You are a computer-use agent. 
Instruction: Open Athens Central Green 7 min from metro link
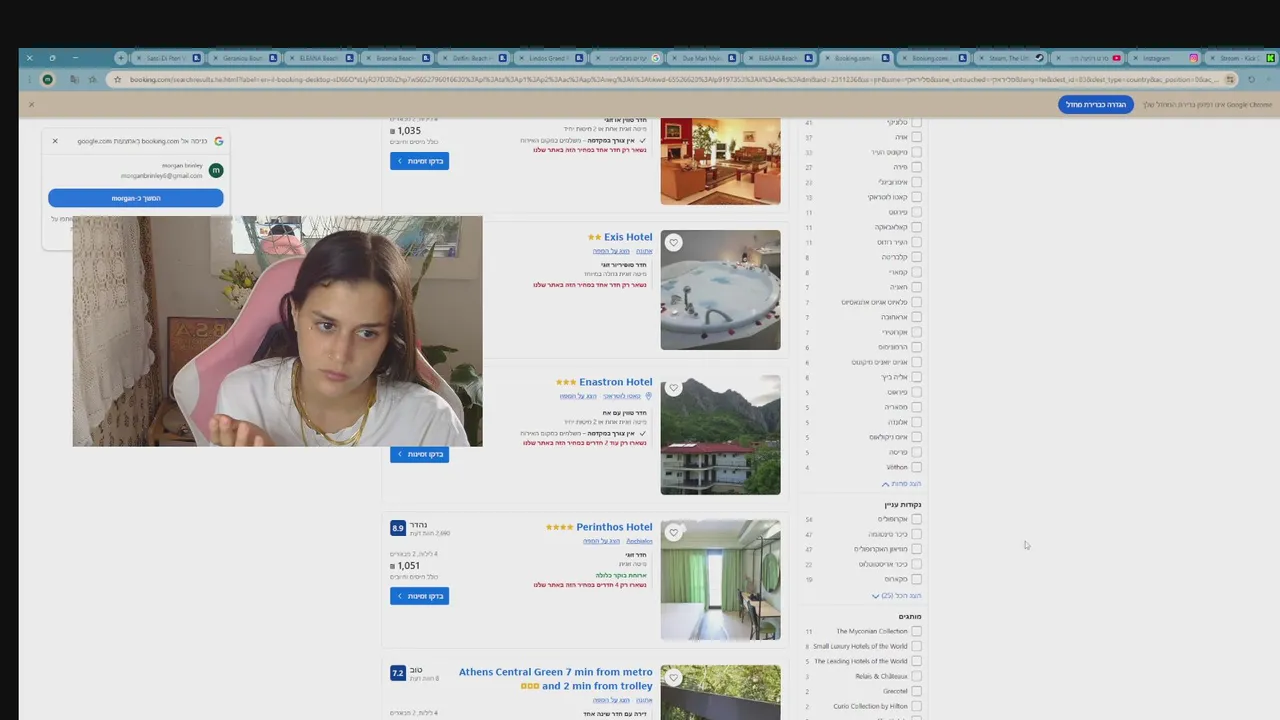pyautogui.click(x=556, y=679)
